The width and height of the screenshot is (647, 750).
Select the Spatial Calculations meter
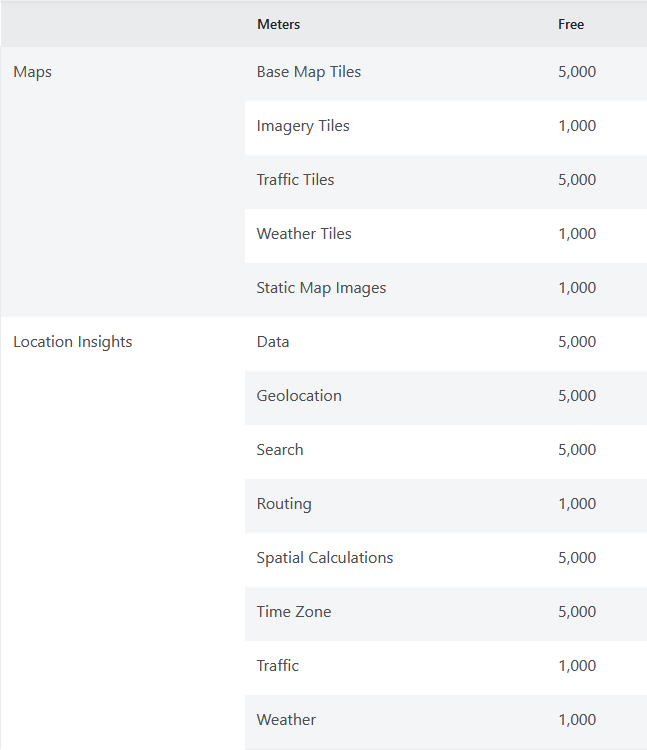point(325,558)
